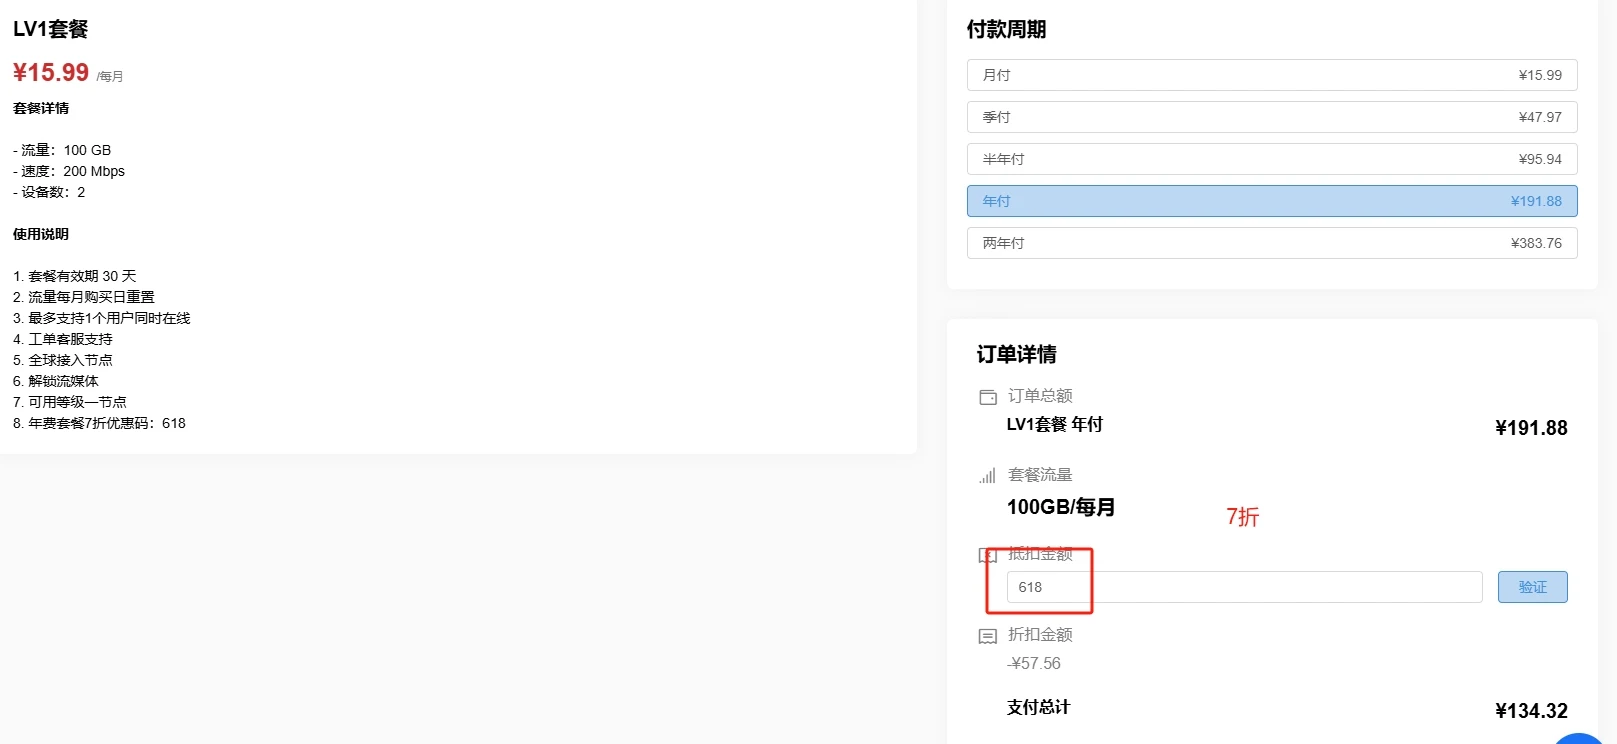Click the wallet icon beside 订单总额
Viewport: 1617px width, 744px height.
(988, 397)
